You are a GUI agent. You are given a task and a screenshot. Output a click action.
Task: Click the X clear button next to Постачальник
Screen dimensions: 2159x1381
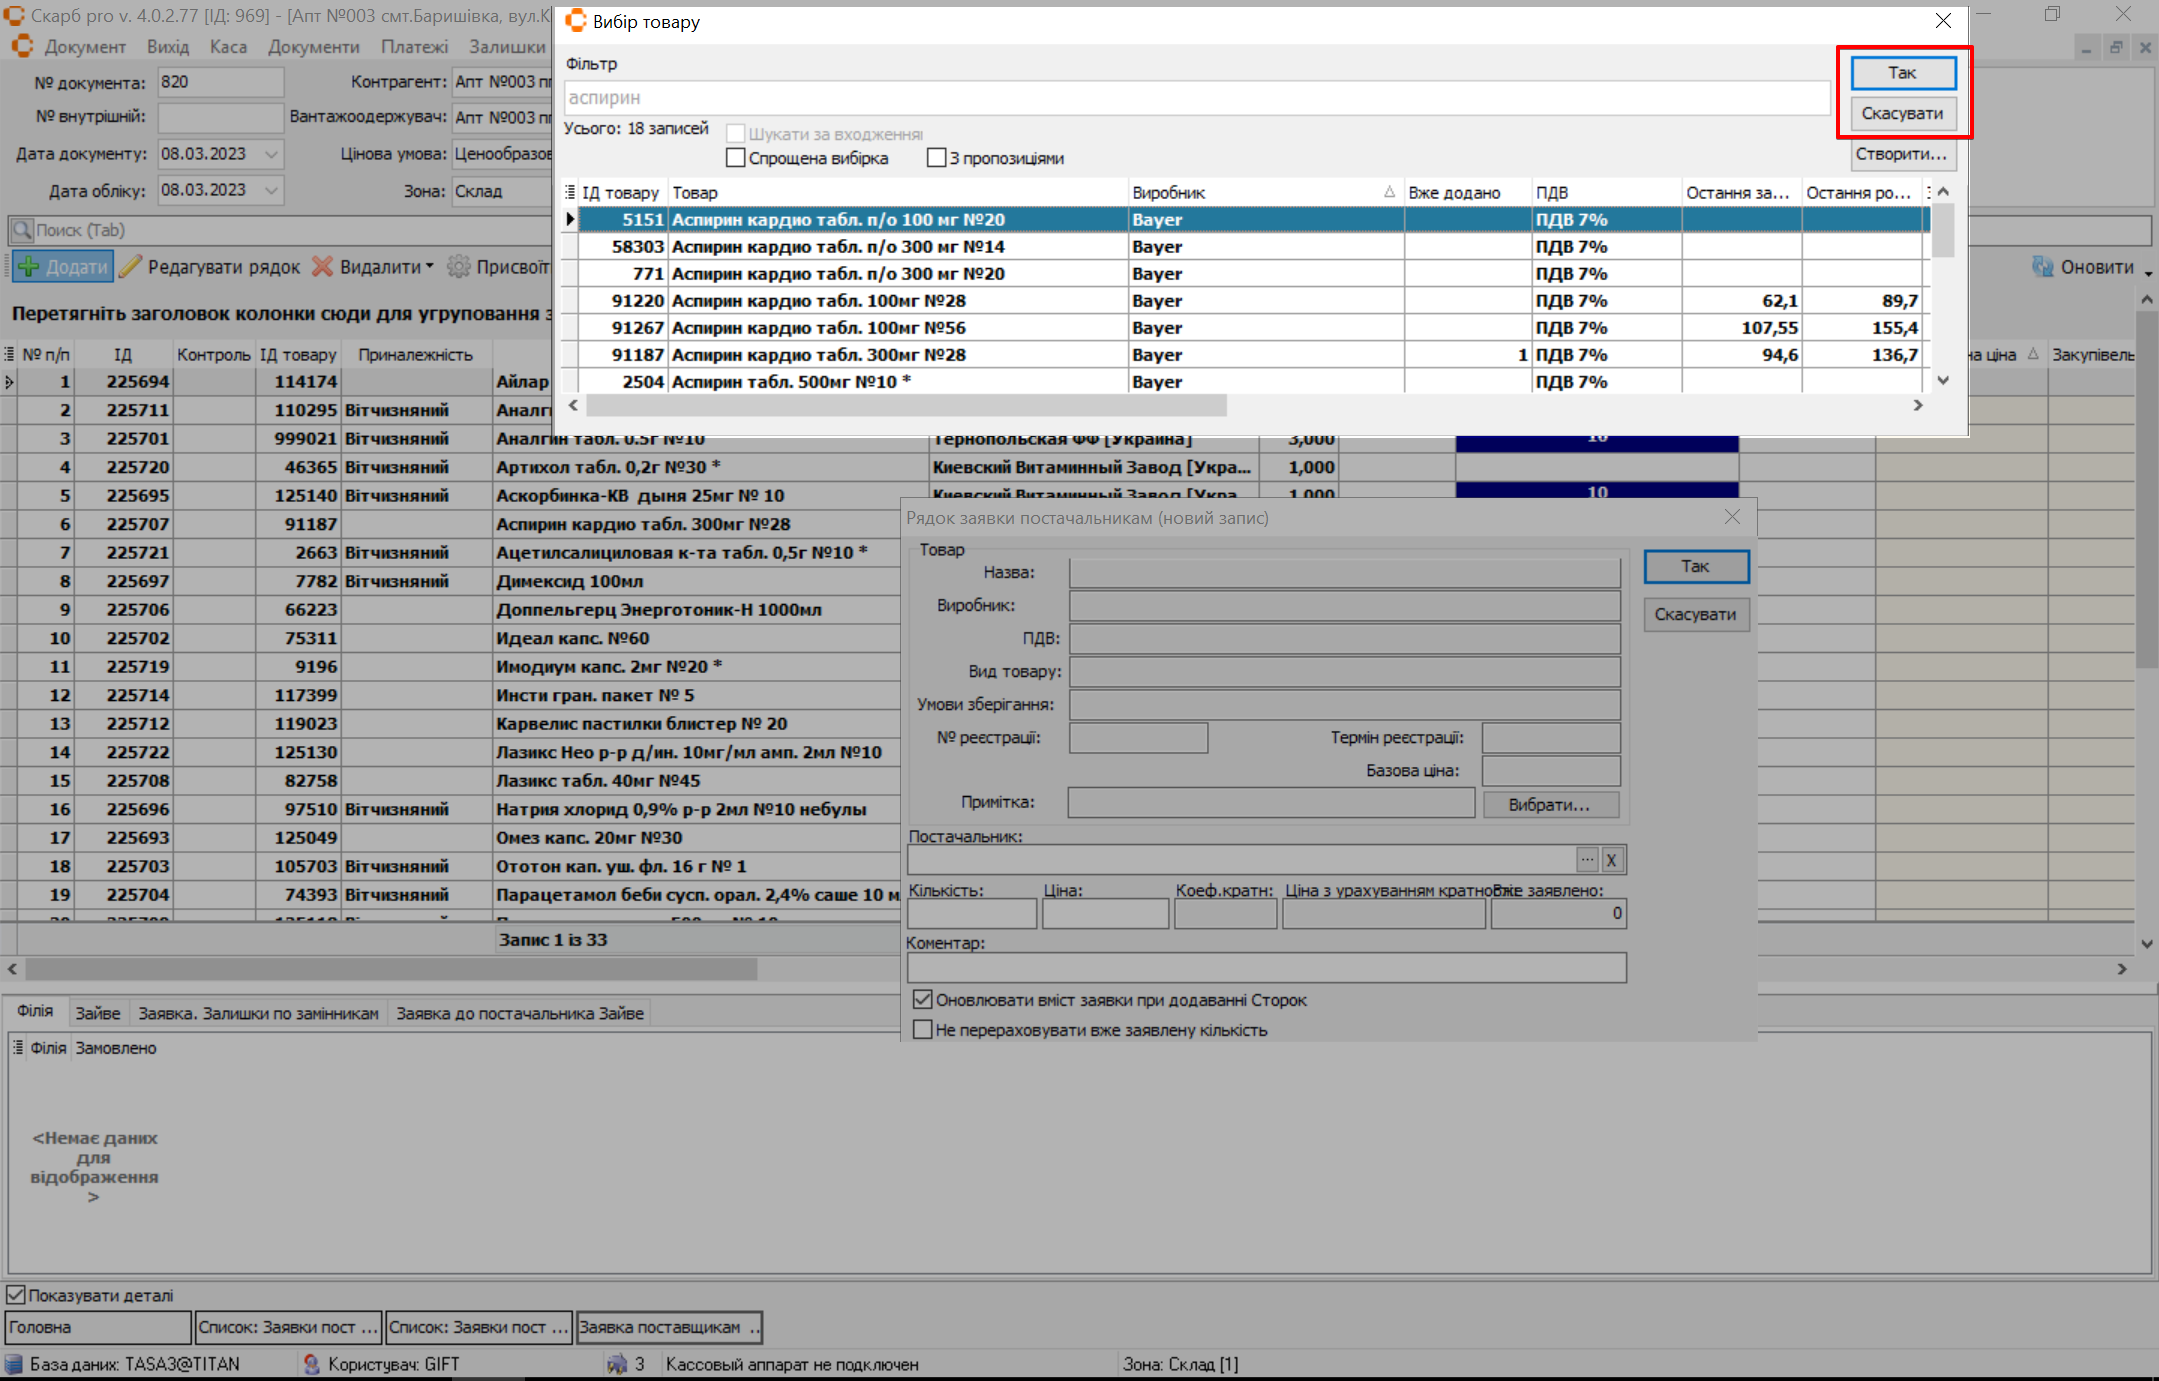1611,860
